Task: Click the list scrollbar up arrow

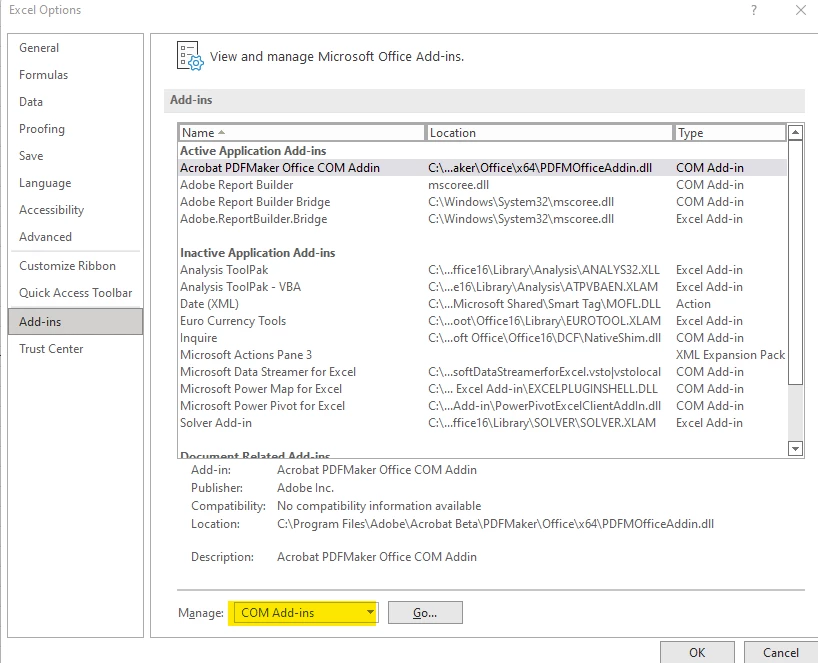Action: 795,132
